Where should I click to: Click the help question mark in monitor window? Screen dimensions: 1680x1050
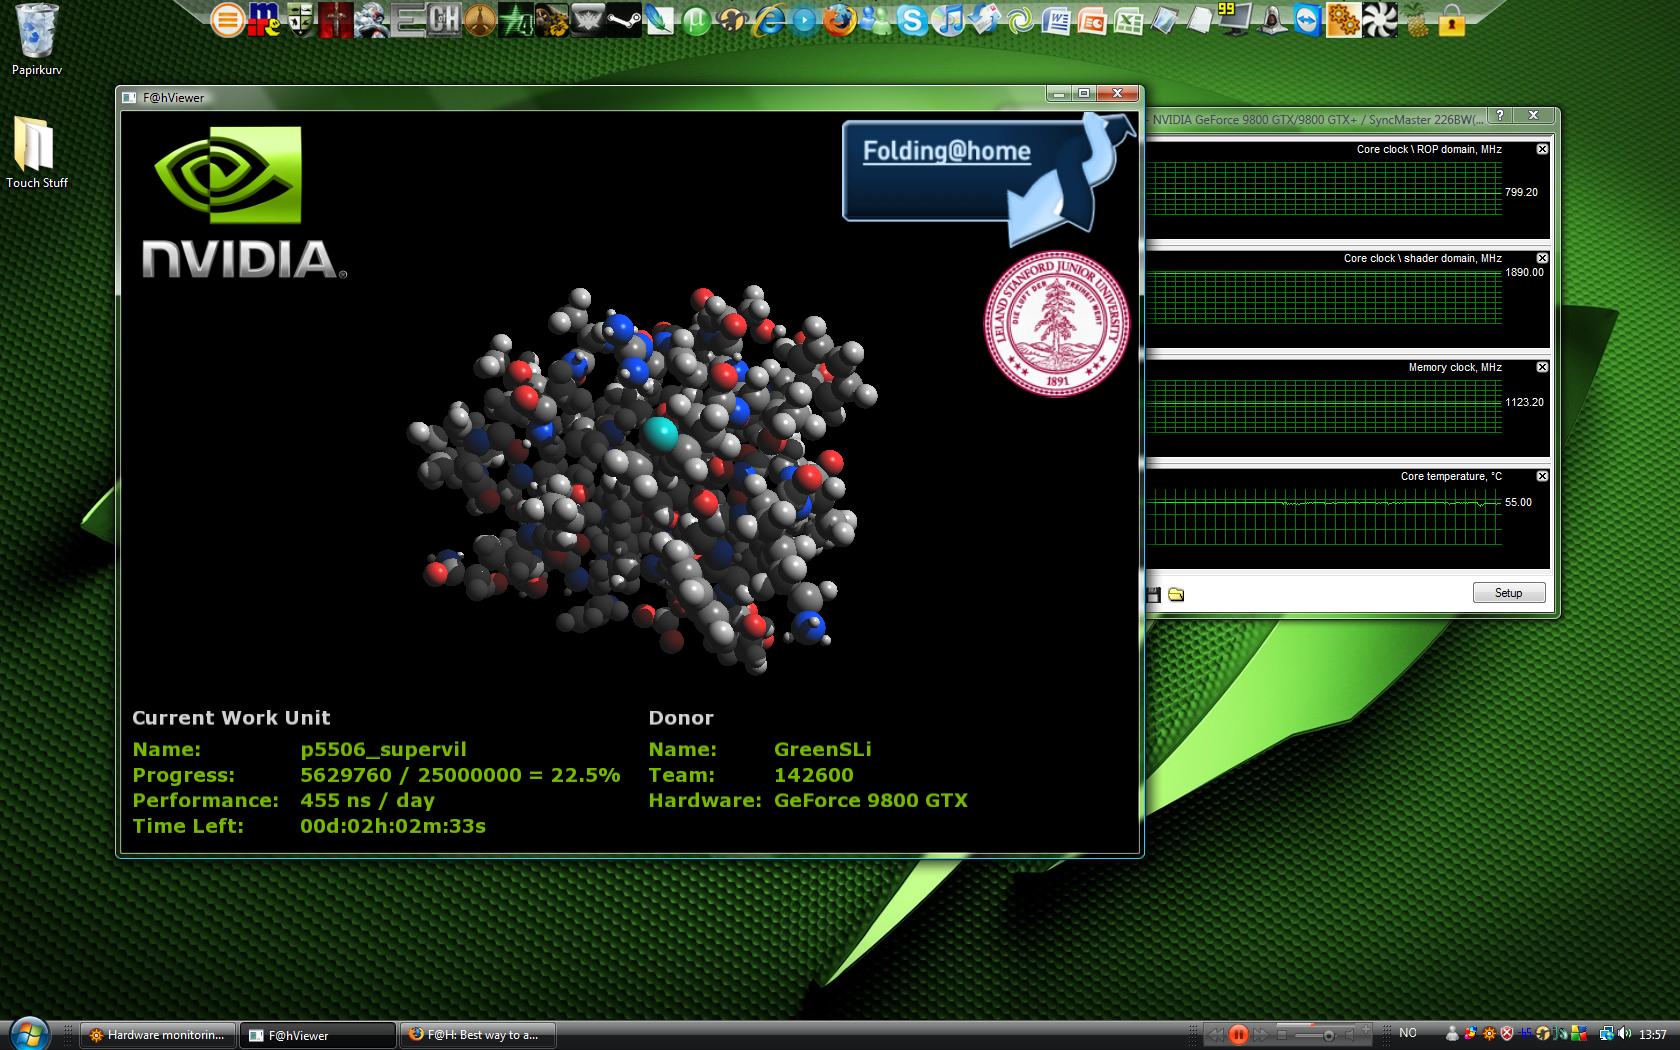[1499, 116]
